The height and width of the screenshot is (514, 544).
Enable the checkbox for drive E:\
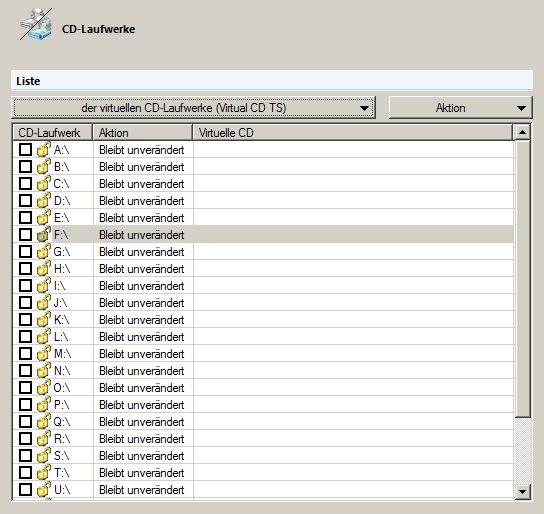point(25,217)
